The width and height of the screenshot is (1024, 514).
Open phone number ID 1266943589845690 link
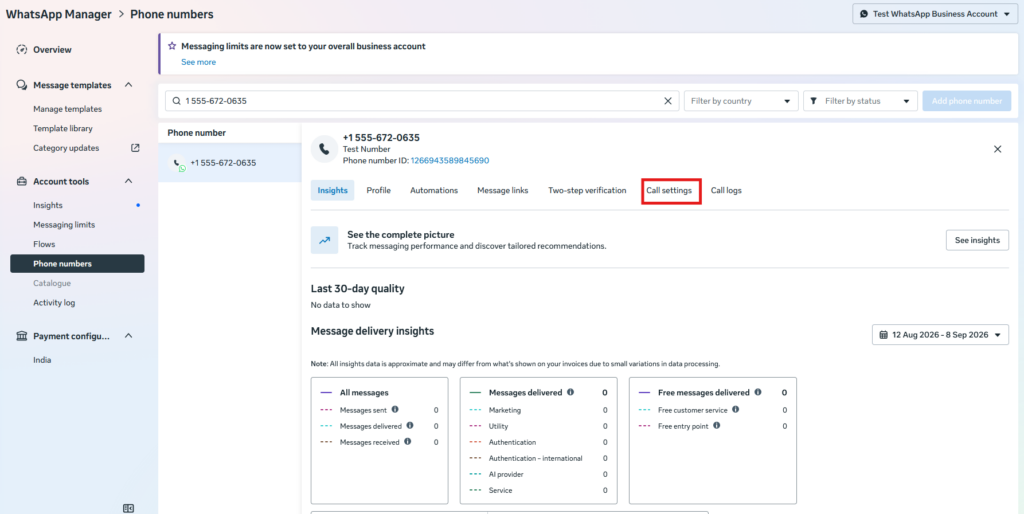click(x=450, y=161)
